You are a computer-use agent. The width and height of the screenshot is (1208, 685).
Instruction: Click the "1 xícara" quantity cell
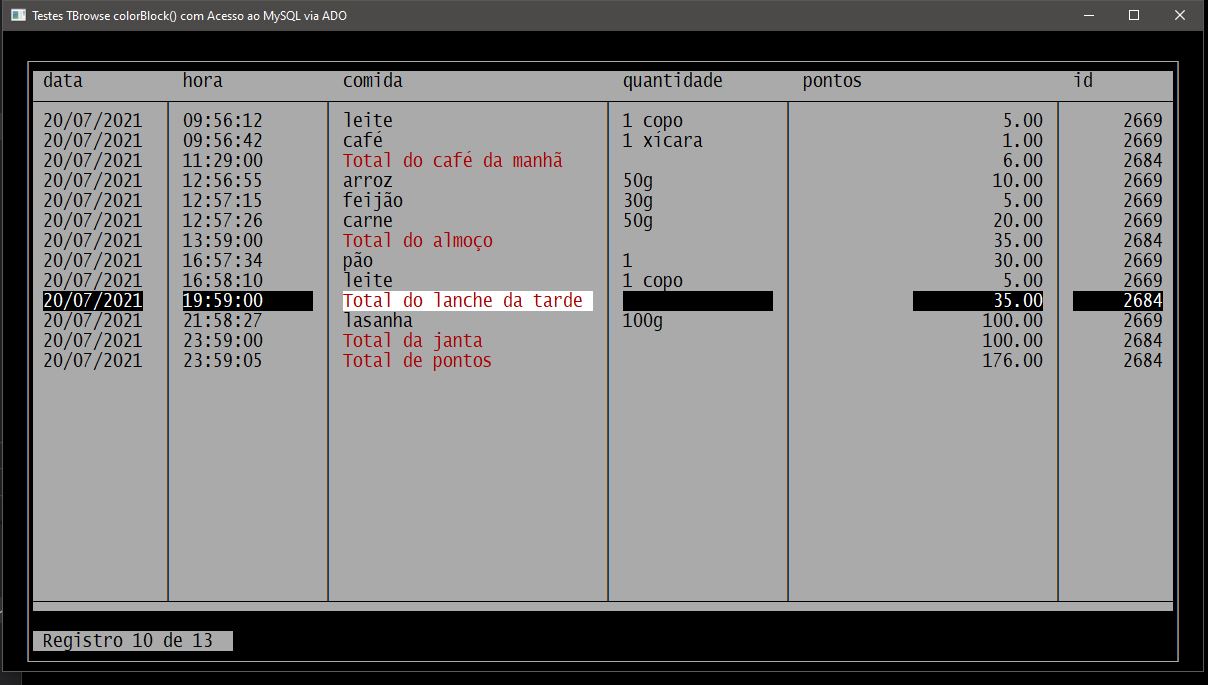coord(662,141)
